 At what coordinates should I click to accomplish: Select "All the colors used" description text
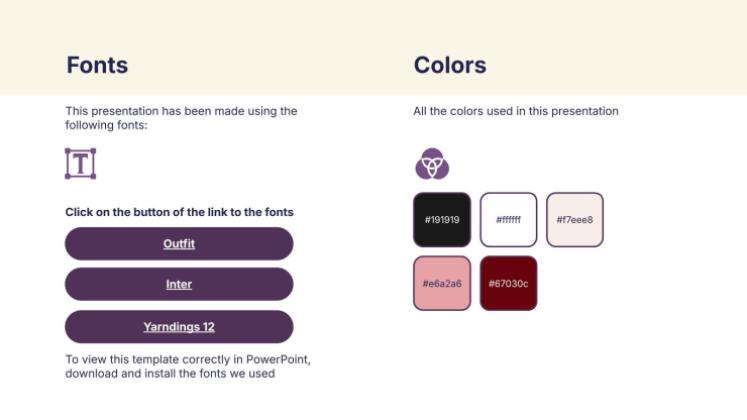[x=516, y=111]
